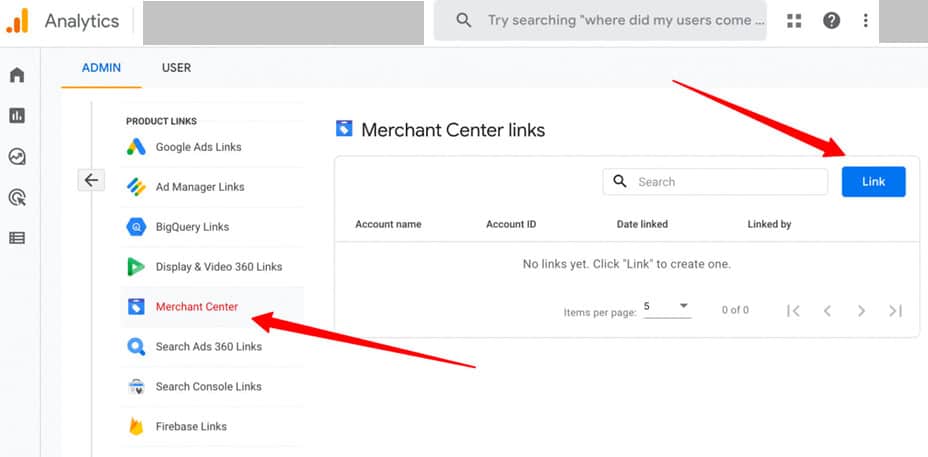This screenshot has height=457, width=928.
Task: Click the Date linked column header
Action: (x=642, y=224)
